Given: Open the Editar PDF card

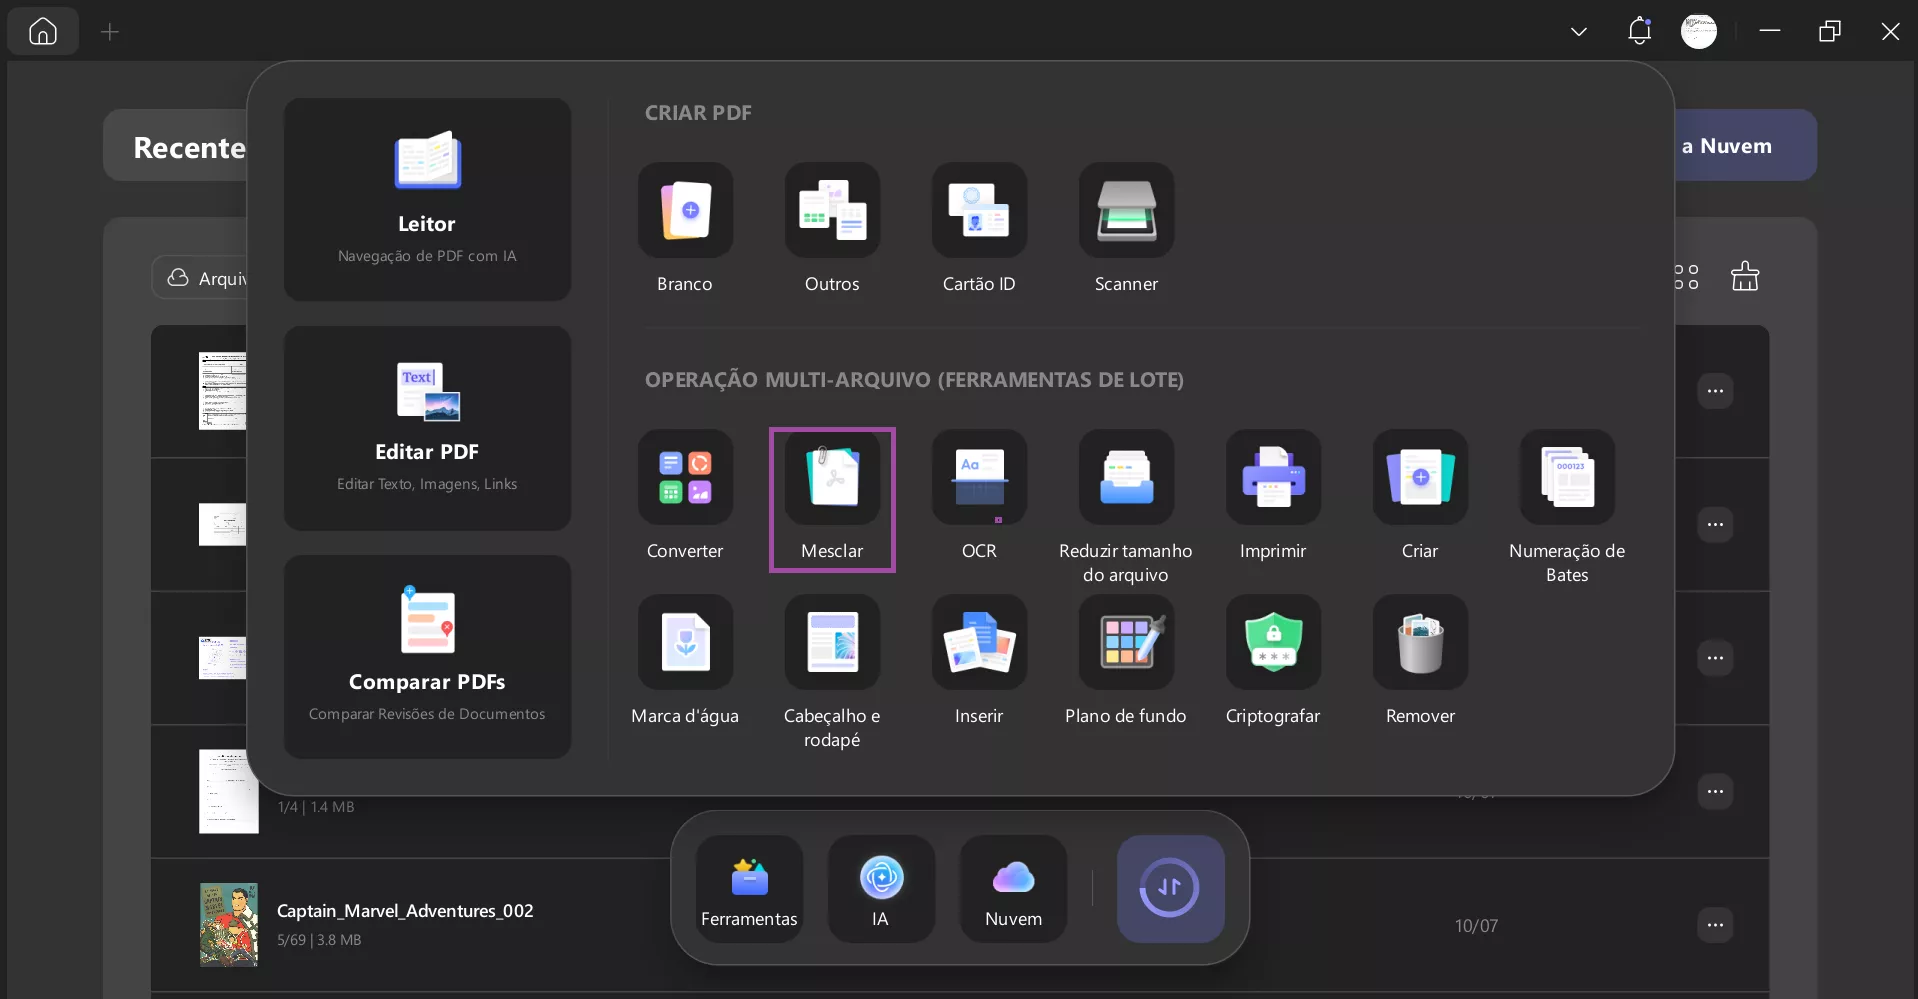Looking at the screenshot, I should point(427,428).
